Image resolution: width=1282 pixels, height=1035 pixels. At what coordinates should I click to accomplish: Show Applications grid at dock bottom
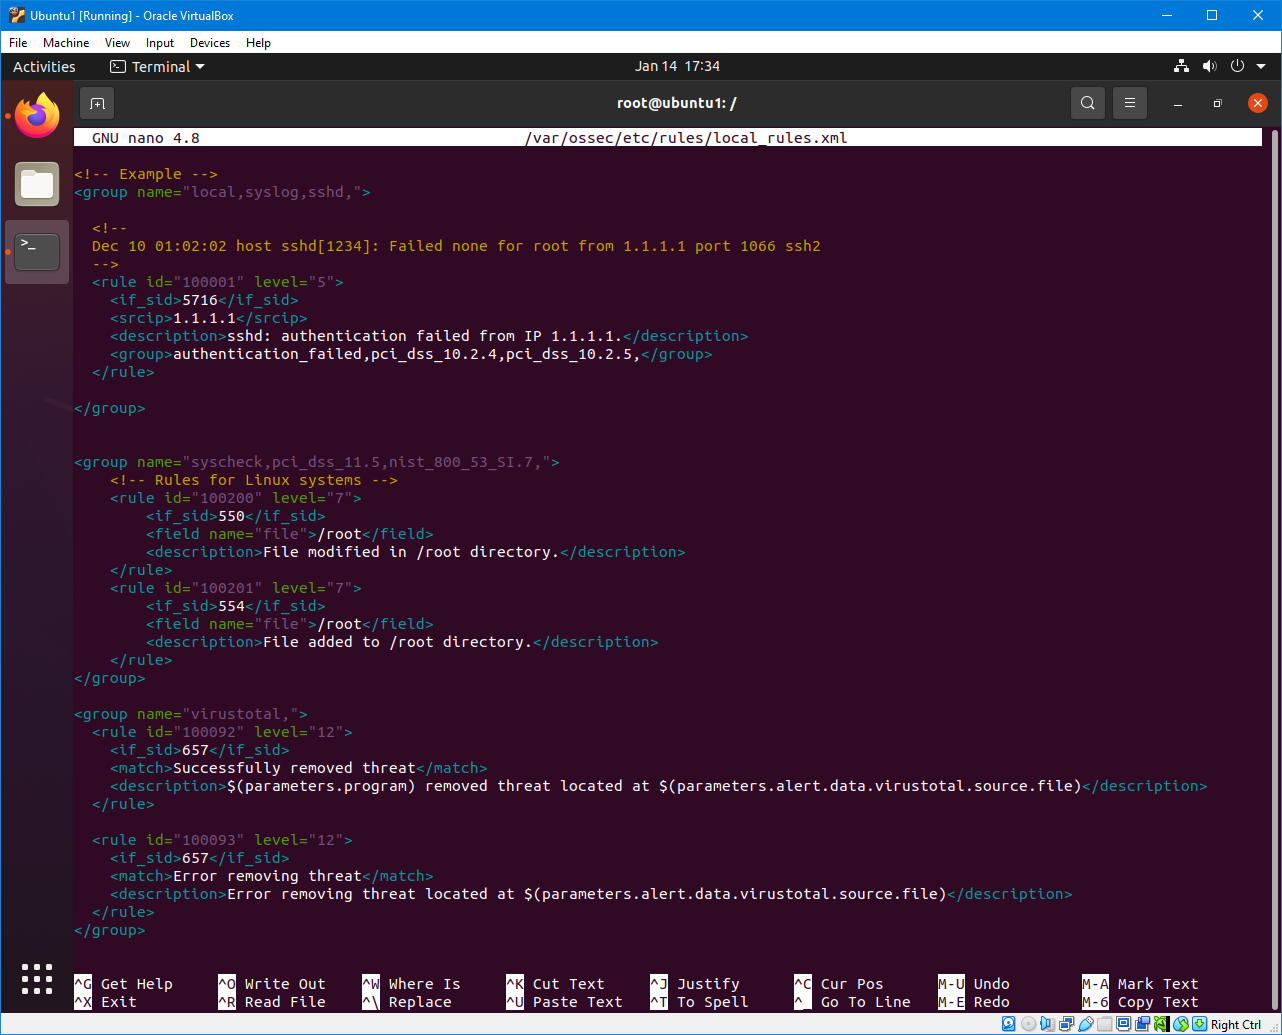[37, 979]
